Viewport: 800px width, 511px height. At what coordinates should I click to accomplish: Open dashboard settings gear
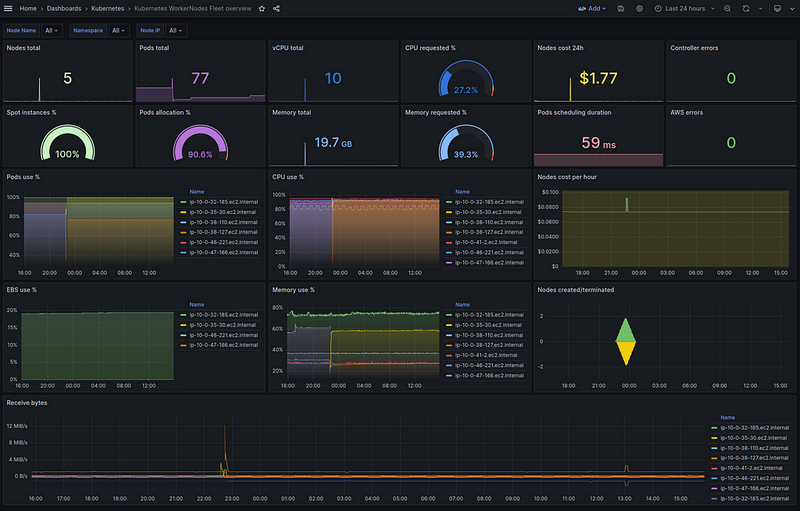[639, 8]
